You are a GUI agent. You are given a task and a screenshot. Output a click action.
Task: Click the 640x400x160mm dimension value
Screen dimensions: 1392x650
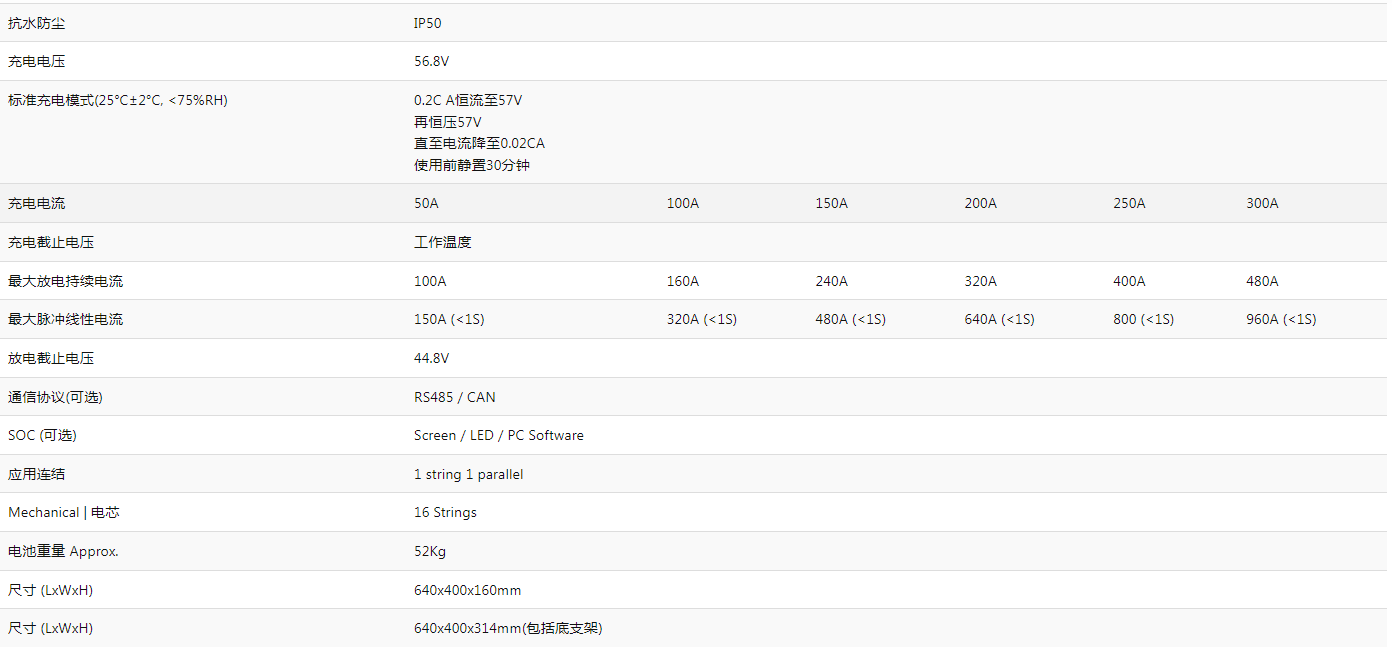coord(467,591)
